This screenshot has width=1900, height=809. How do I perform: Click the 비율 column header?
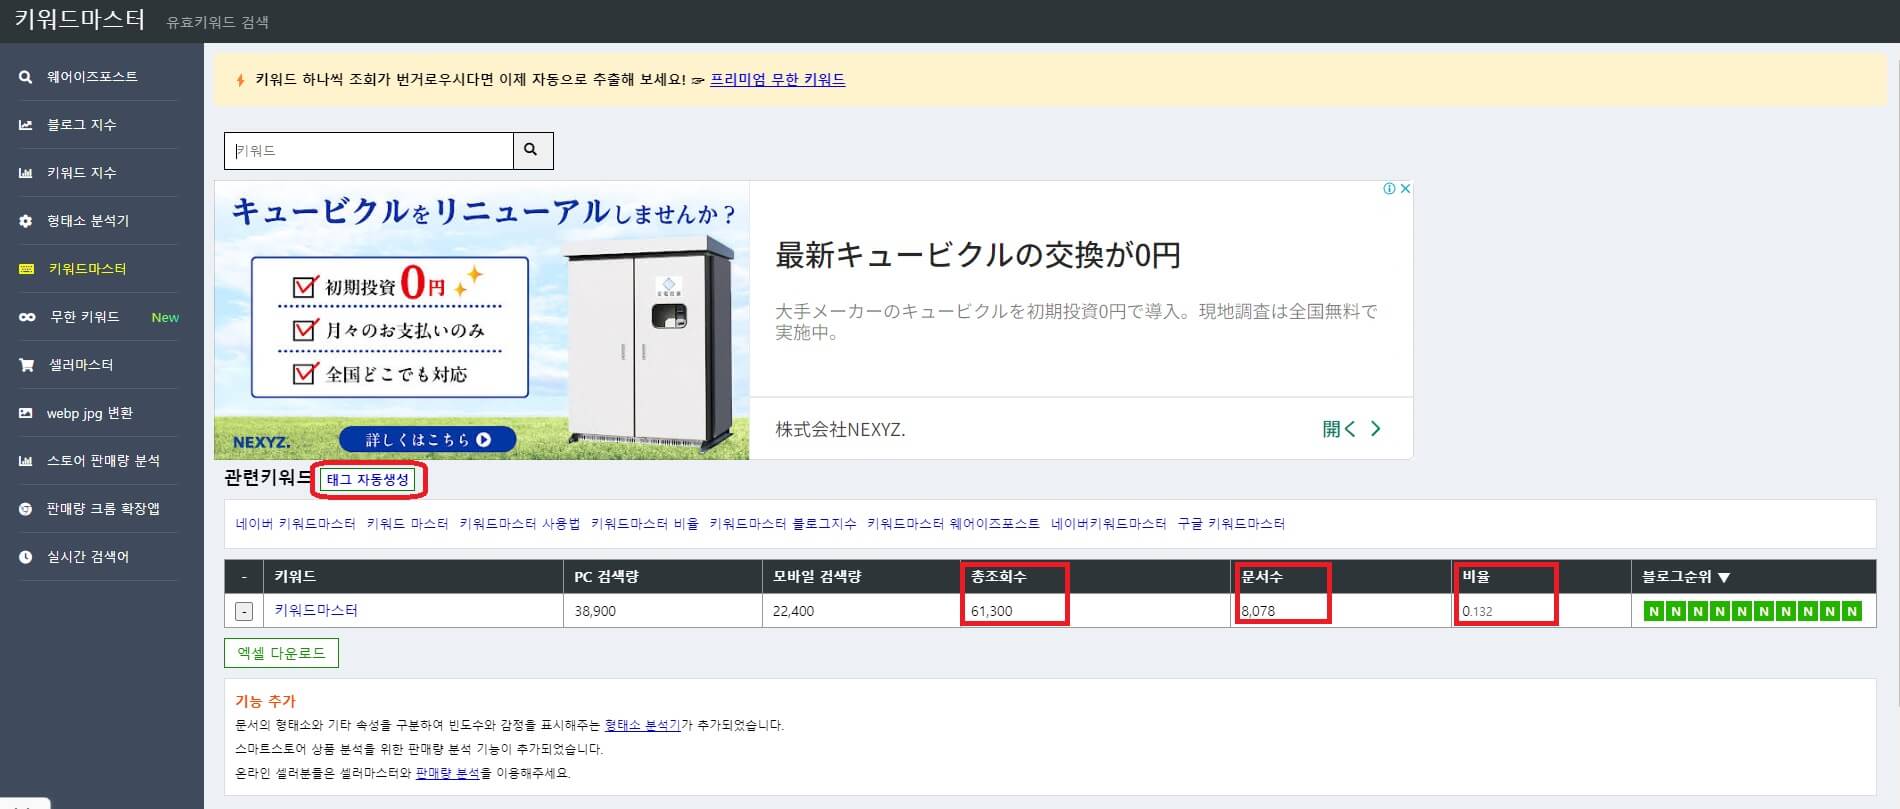1476,577
